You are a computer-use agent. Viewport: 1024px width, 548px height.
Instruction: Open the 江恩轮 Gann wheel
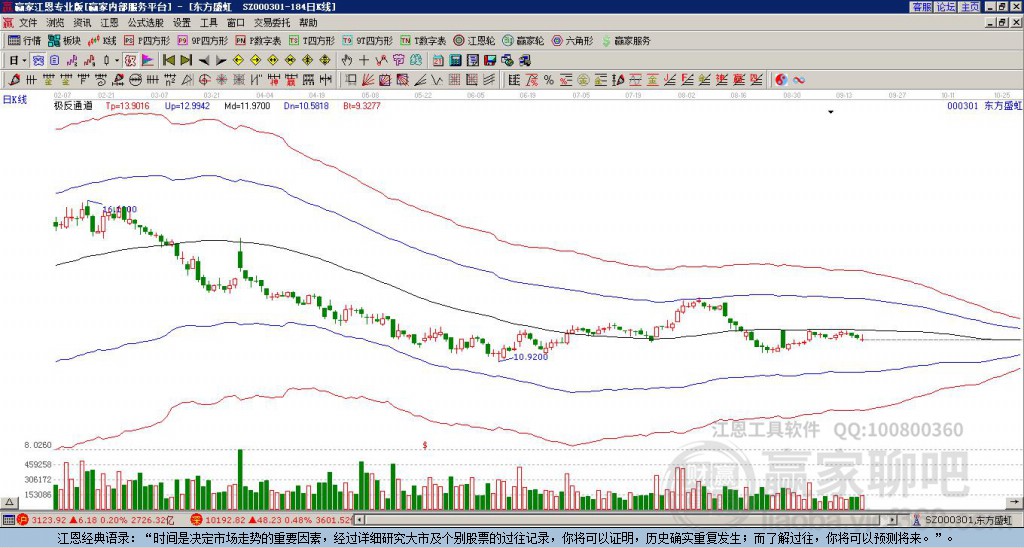tap(473, 40)
